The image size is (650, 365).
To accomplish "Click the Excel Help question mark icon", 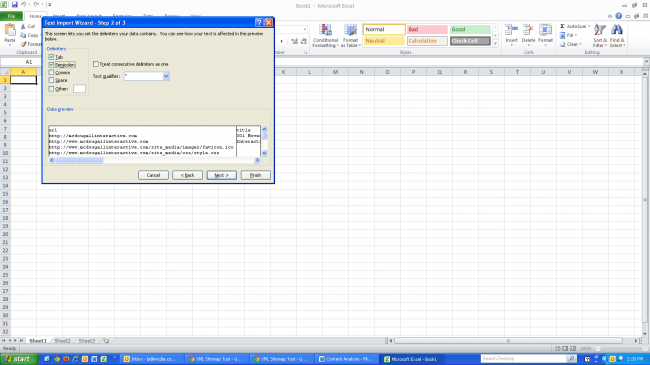I will pos(618,16).
